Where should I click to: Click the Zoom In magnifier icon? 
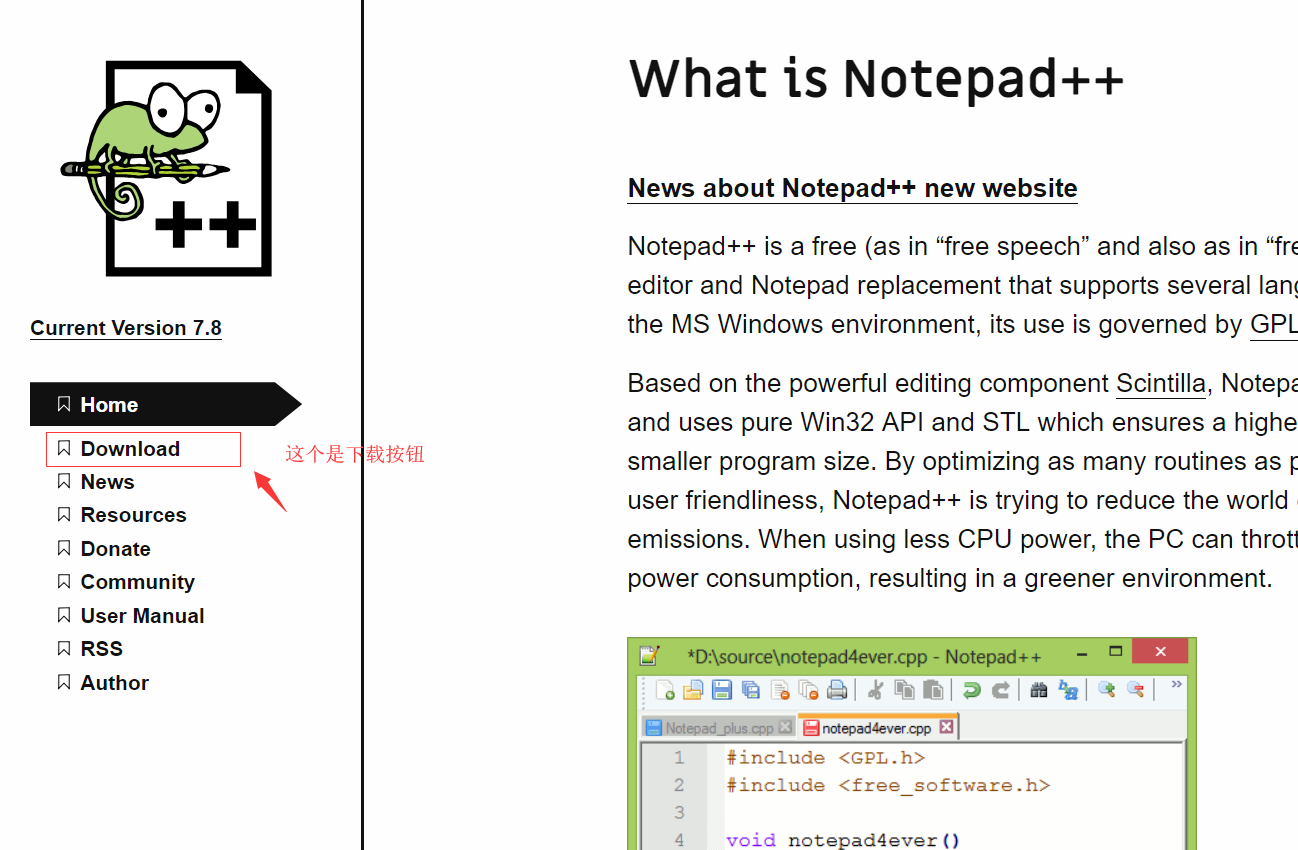tap(1106, 689)
